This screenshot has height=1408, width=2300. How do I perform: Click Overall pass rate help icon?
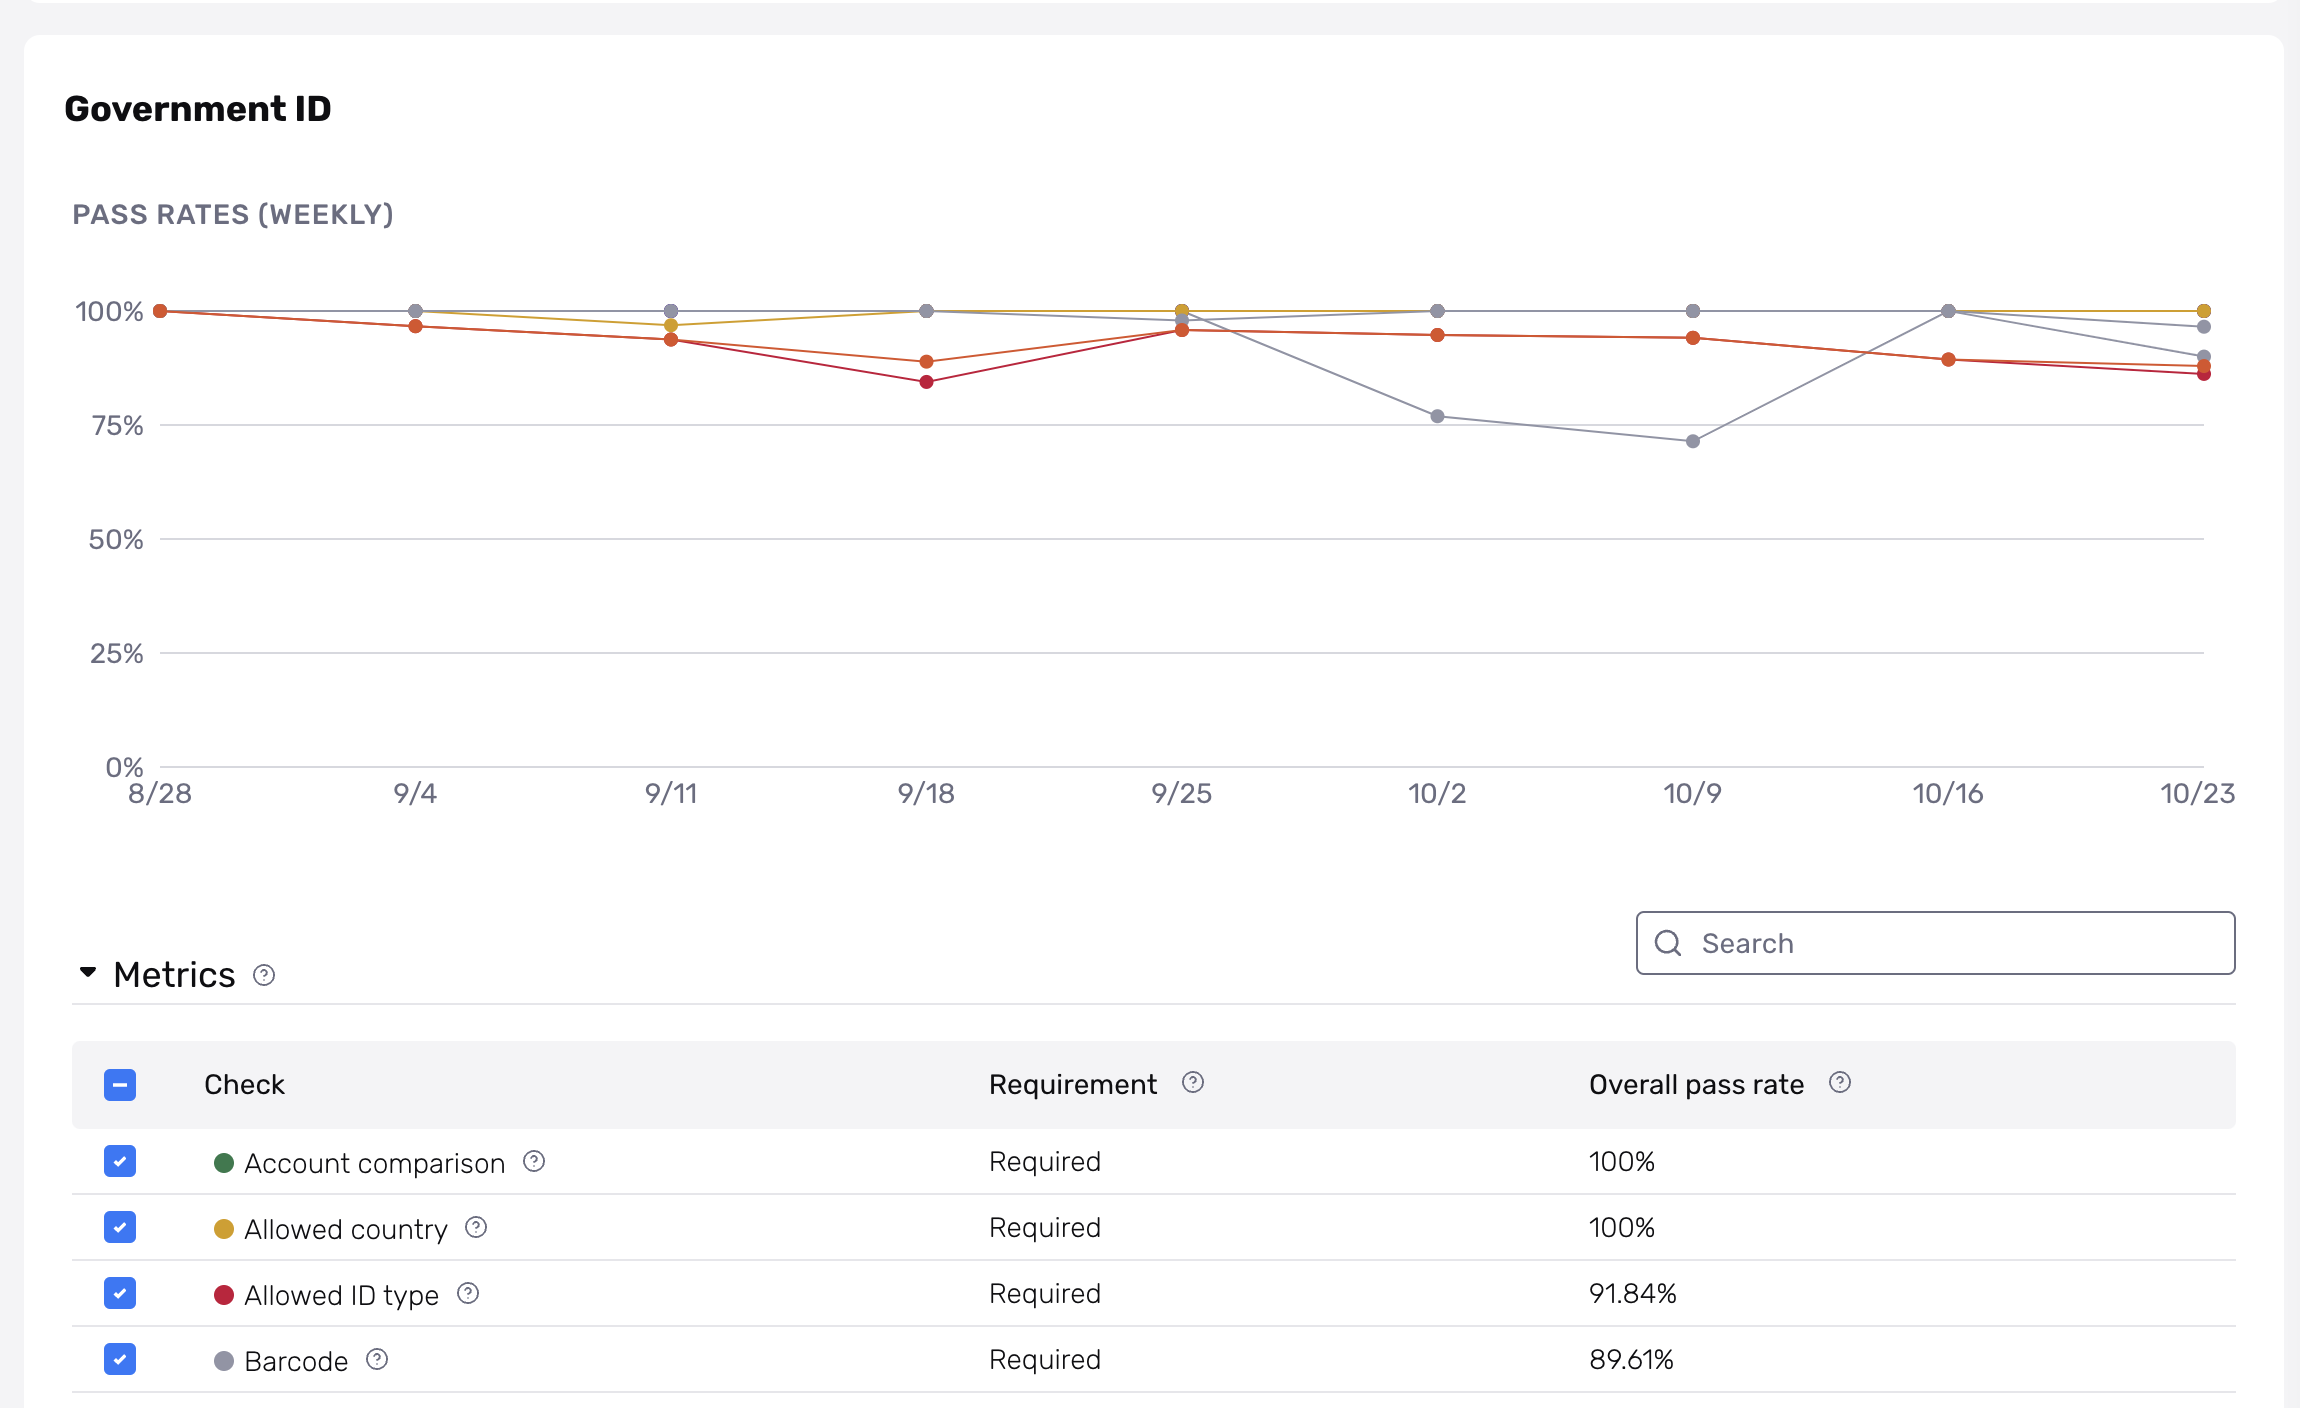pos(1839,1083)
